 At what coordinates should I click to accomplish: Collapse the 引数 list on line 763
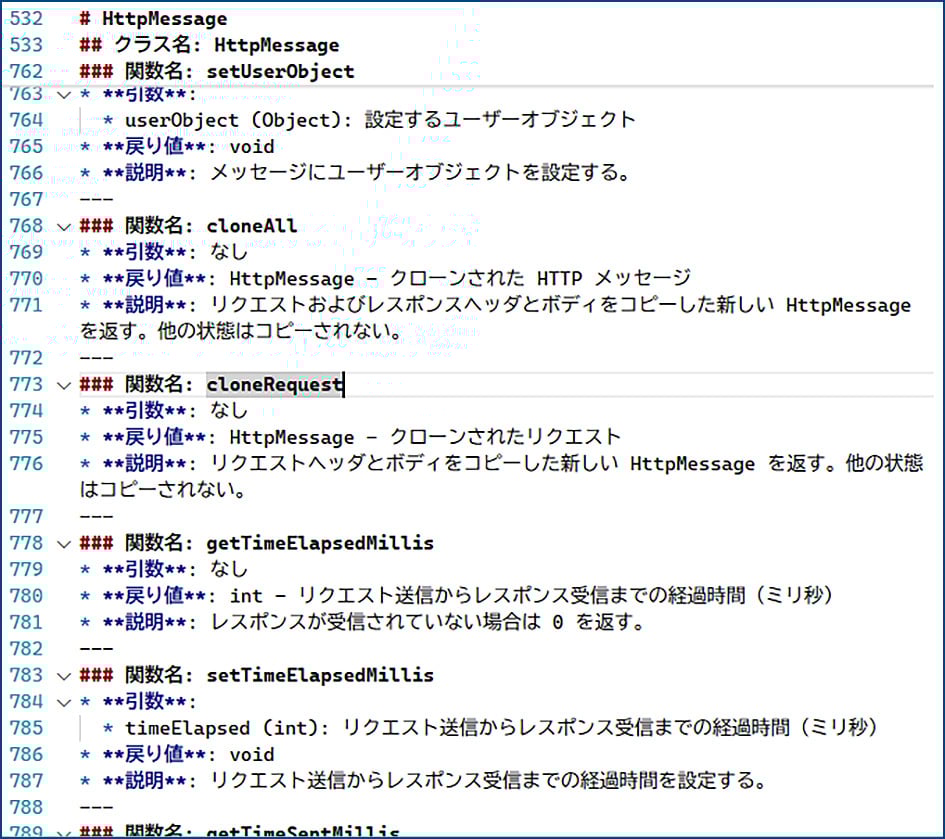coord(65,95)
